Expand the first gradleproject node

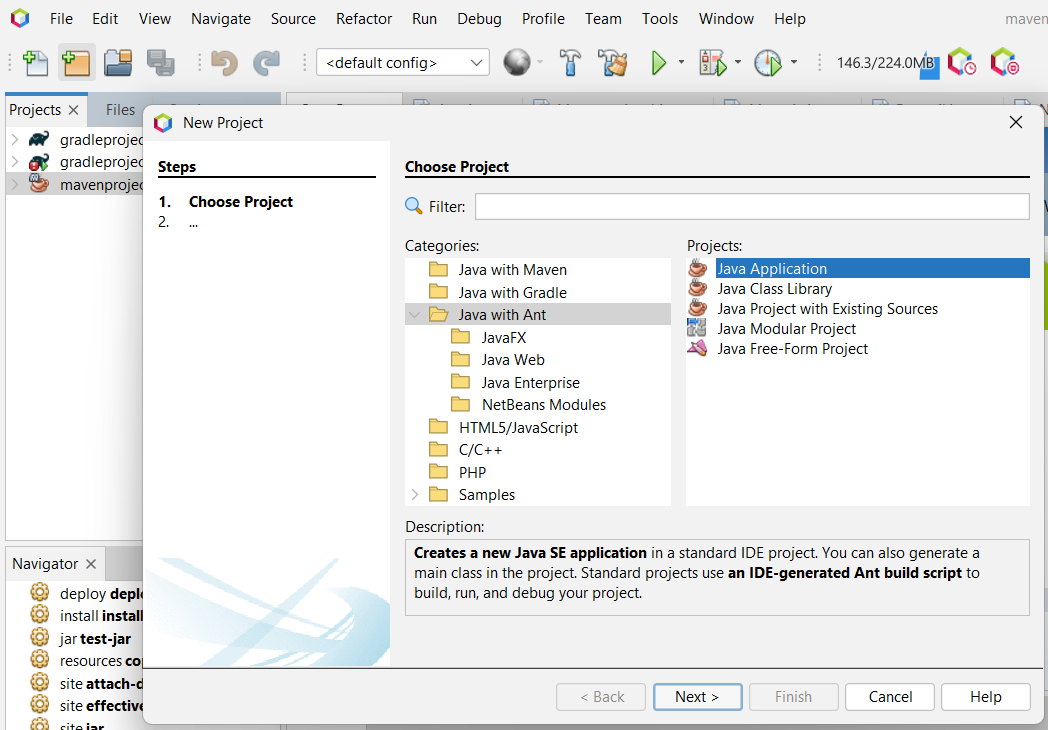click(15, 139)
